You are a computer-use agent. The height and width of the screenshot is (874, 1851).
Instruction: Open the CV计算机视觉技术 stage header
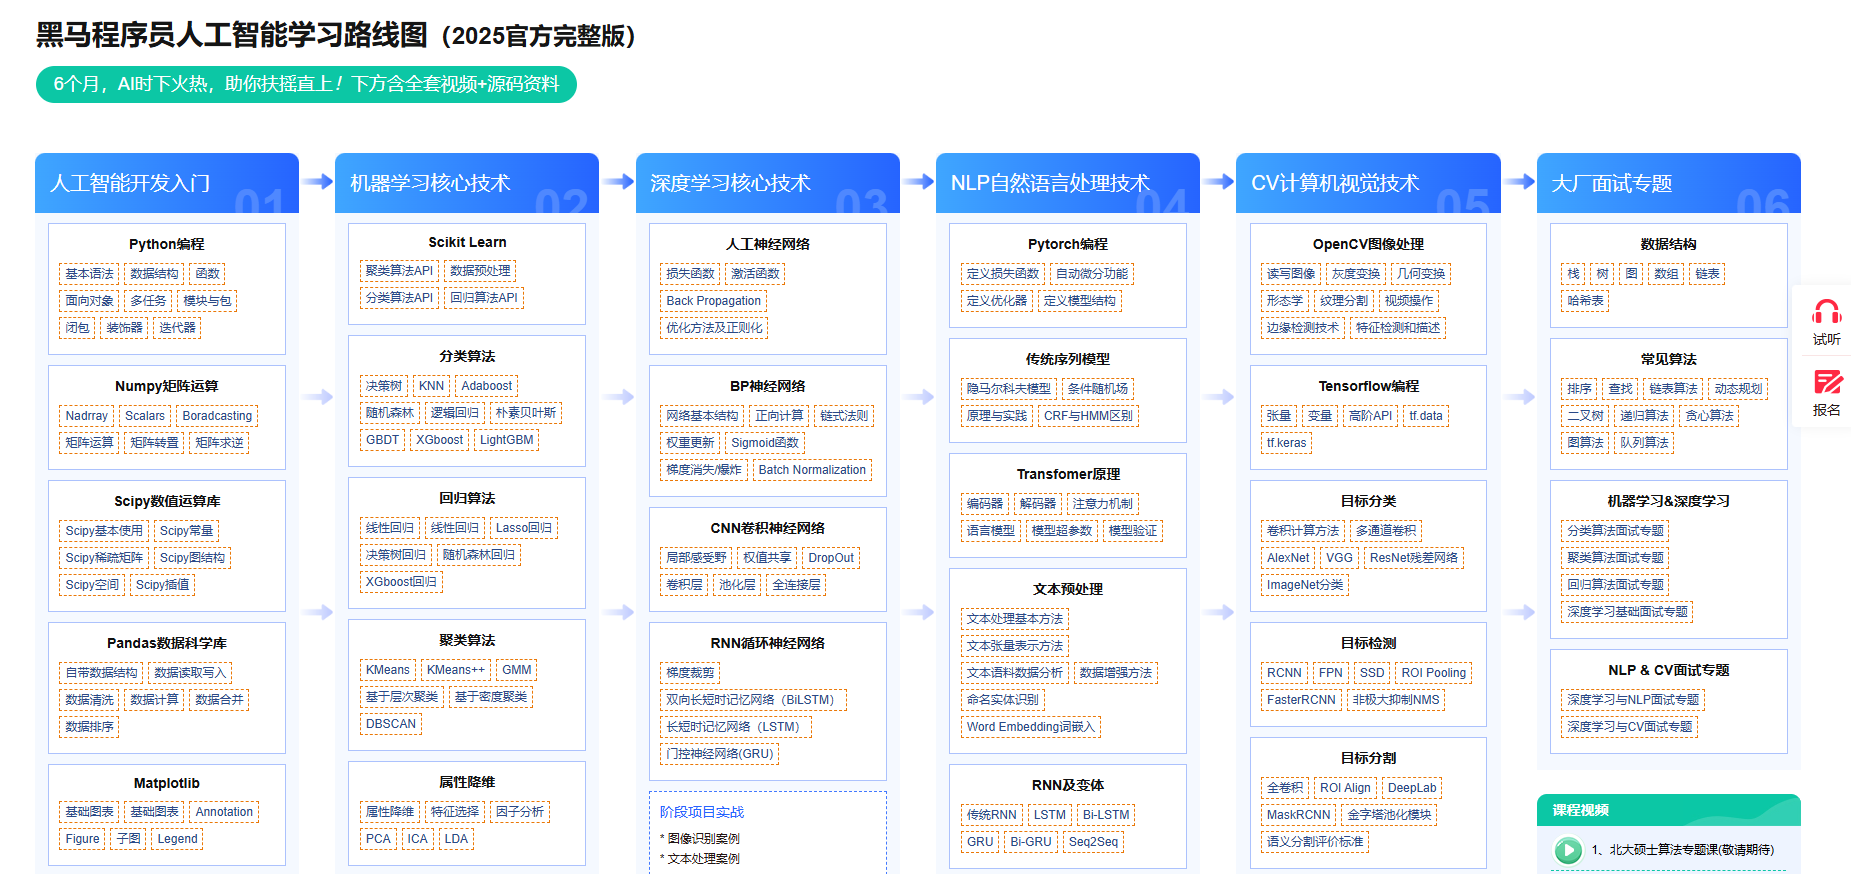coord(1367,183)
